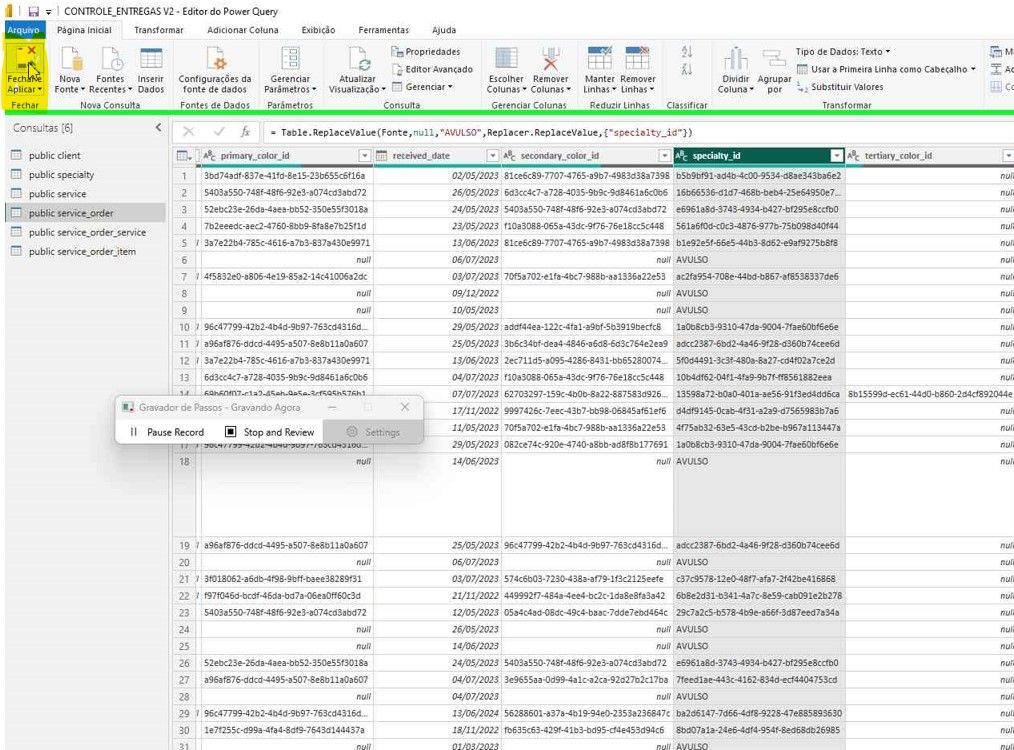Open primary_color_id filter dropdown

pos(365,156)
